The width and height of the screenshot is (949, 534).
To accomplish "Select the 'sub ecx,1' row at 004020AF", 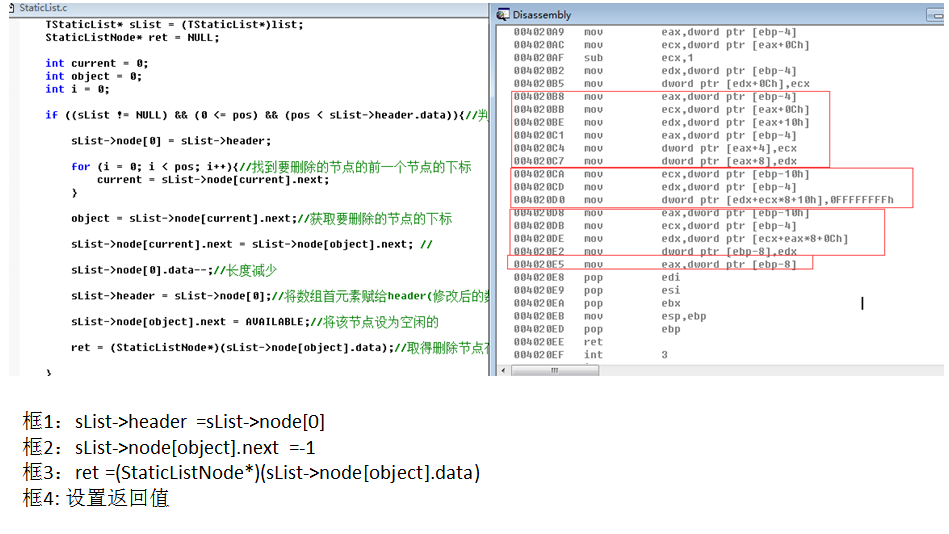I will (603, 58).
